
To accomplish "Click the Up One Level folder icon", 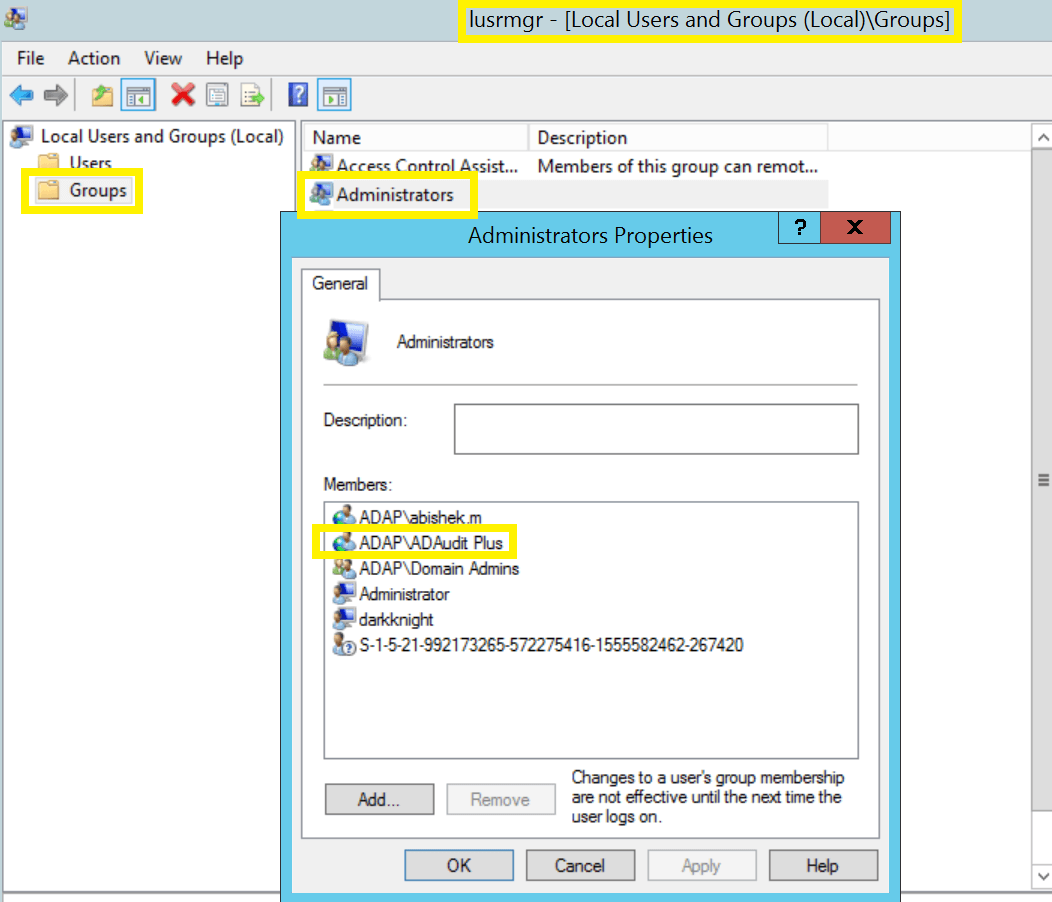I will [x=102, y=95].
